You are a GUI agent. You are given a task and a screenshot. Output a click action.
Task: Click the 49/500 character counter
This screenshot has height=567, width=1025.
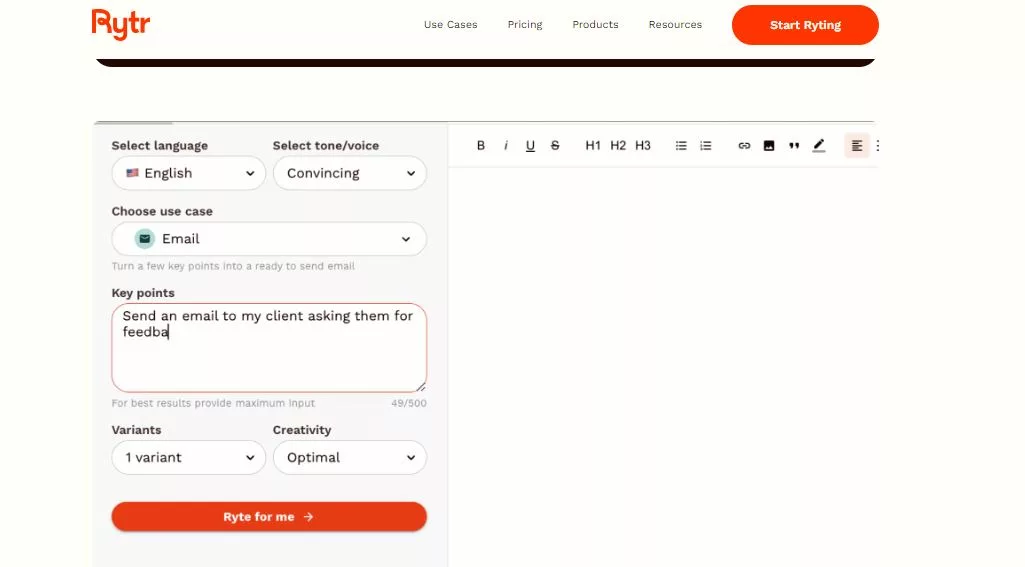[409, 404]
